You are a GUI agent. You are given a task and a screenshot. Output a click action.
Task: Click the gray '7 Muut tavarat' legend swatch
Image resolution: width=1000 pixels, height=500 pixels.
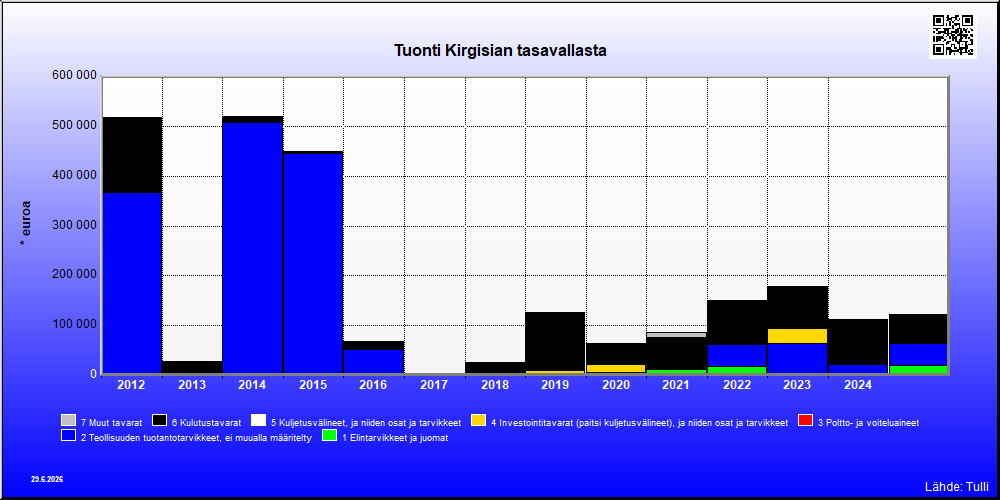[68, 421]
